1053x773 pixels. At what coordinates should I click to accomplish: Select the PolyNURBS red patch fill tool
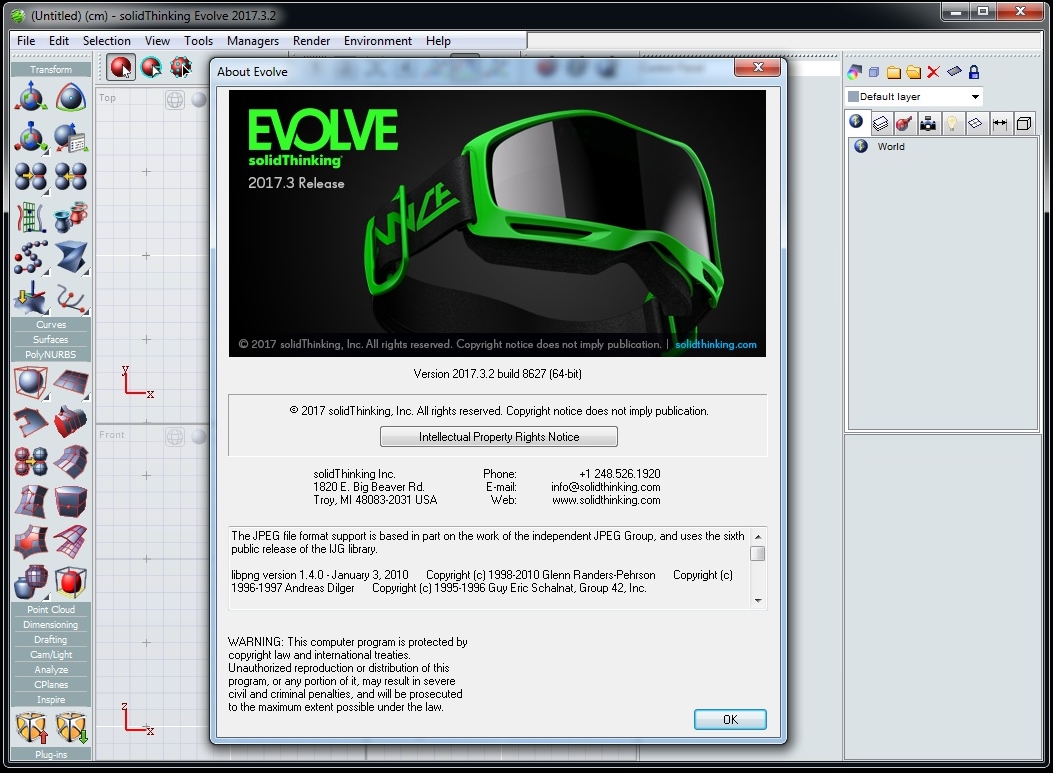click(31, 542)
